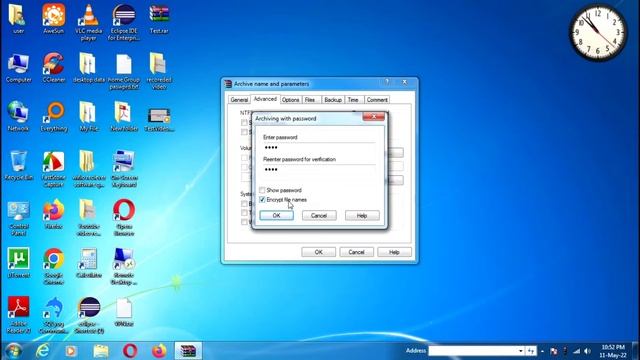Launch FastStone Capture shortcut

53,169
